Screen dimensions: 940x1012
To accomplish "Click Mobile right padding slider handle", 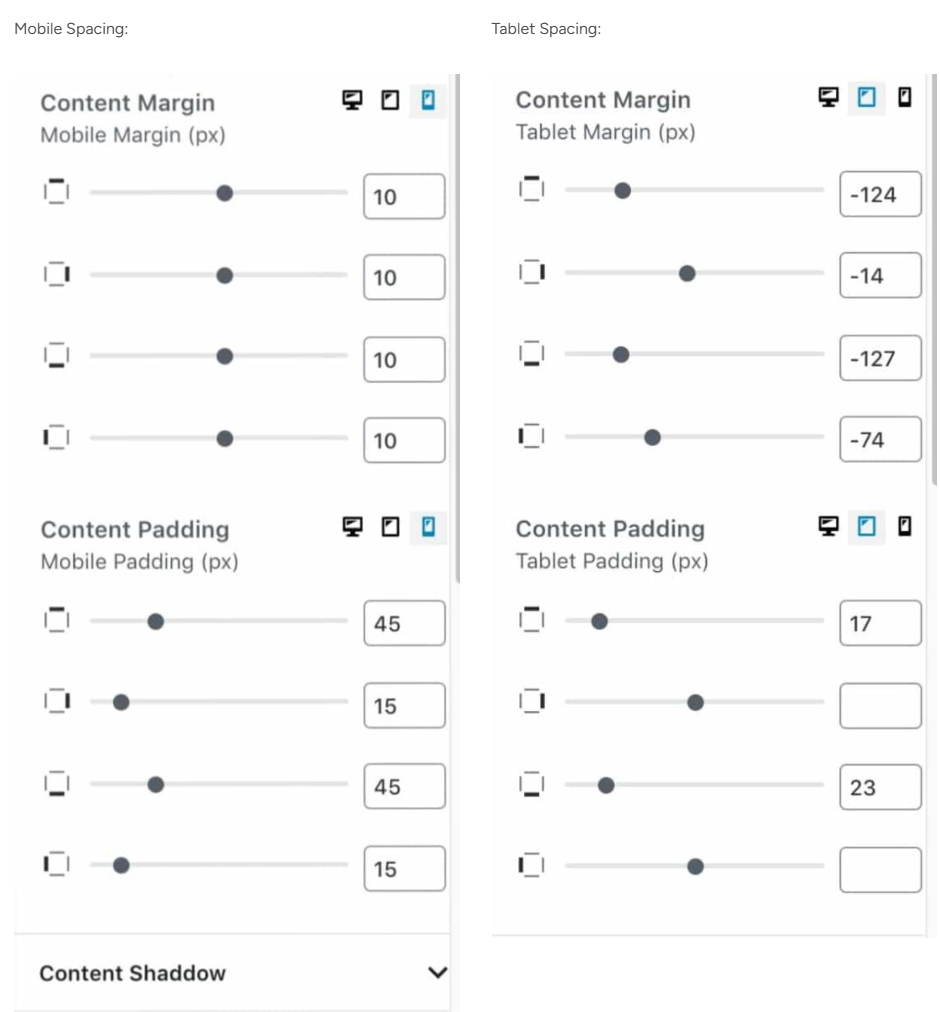I will click(121, 702).
